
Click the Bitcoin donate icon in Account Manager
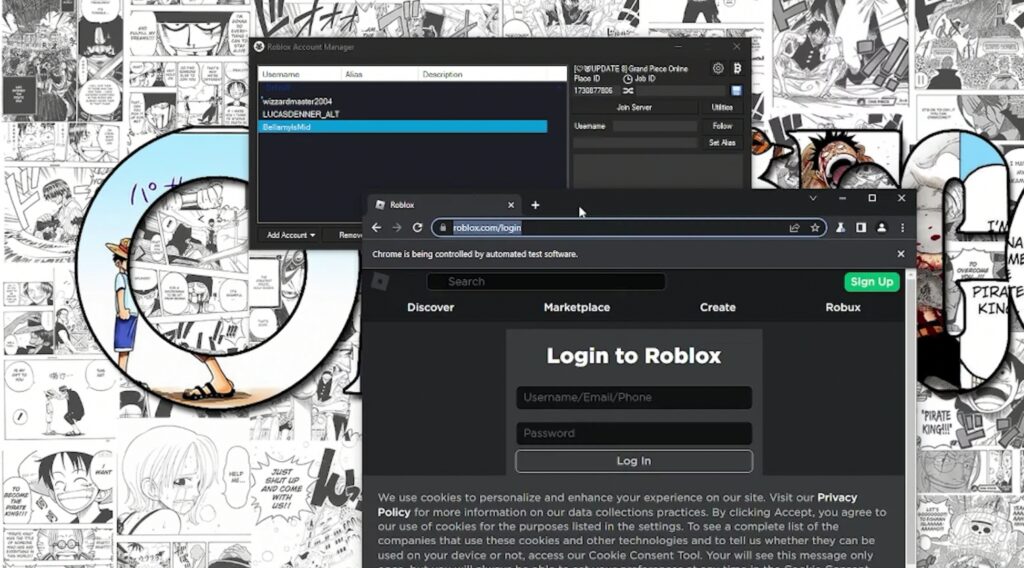(737, 69)
